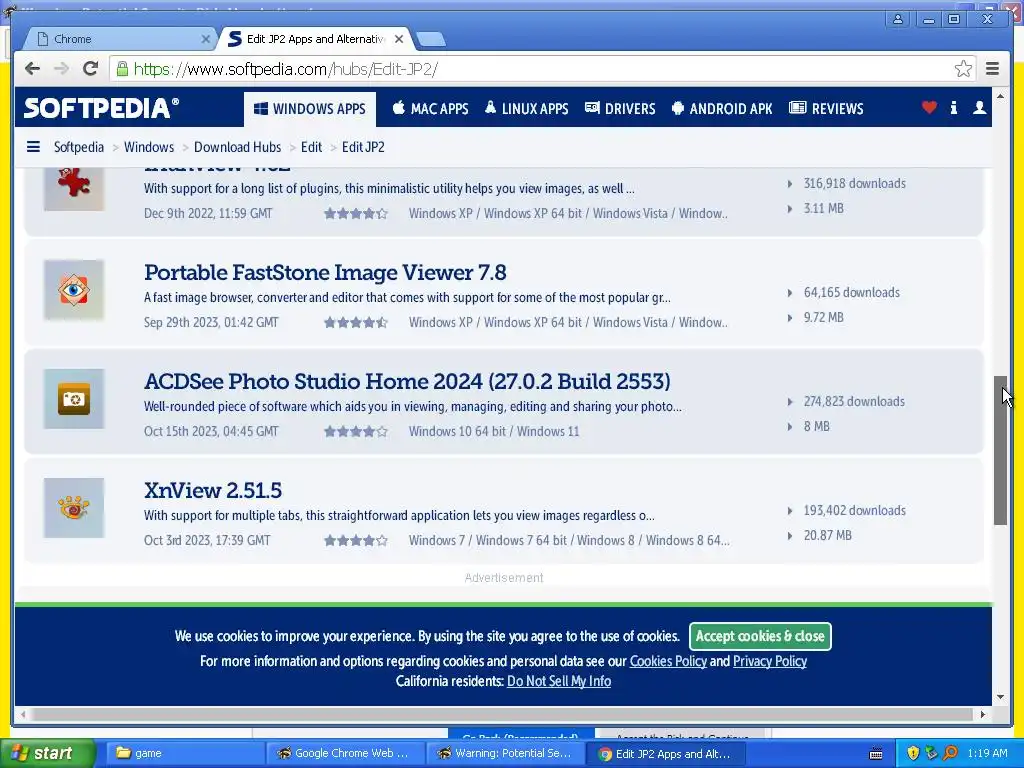Click the Edit breadcrumb link
Viewport: 1024px width, 768px height.
312,147
